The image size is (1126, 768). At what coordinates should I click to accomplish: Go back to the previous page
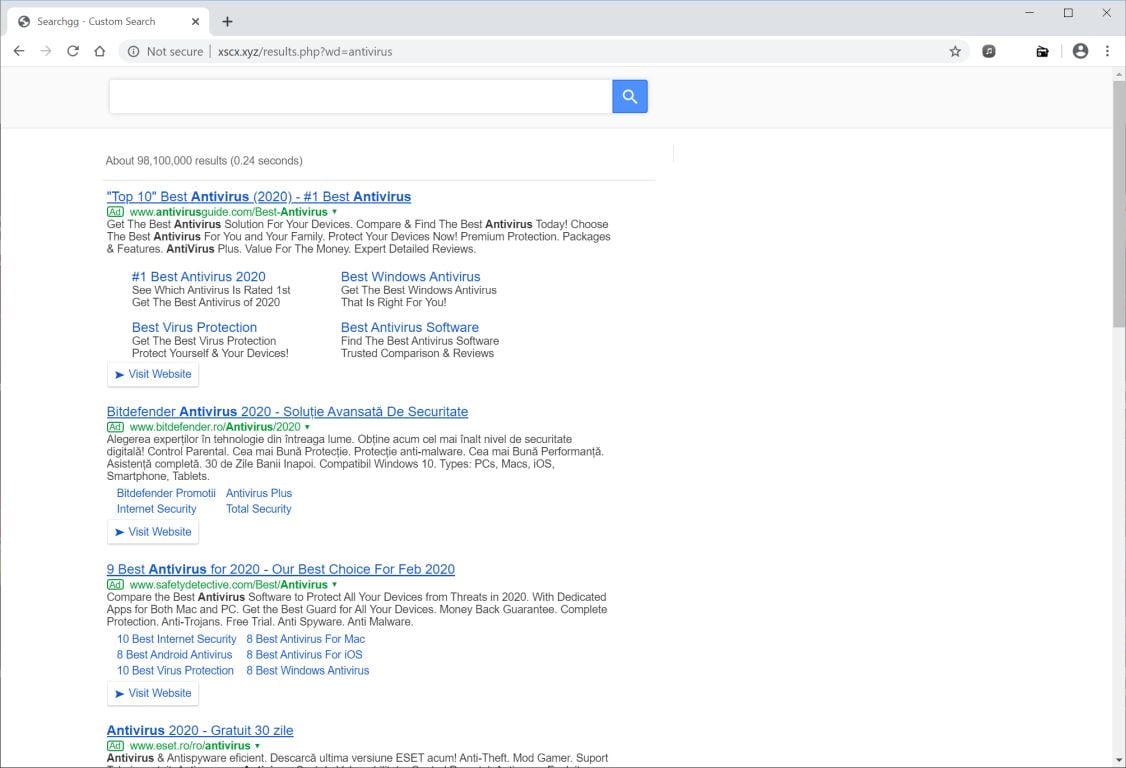tap(19, 51)
